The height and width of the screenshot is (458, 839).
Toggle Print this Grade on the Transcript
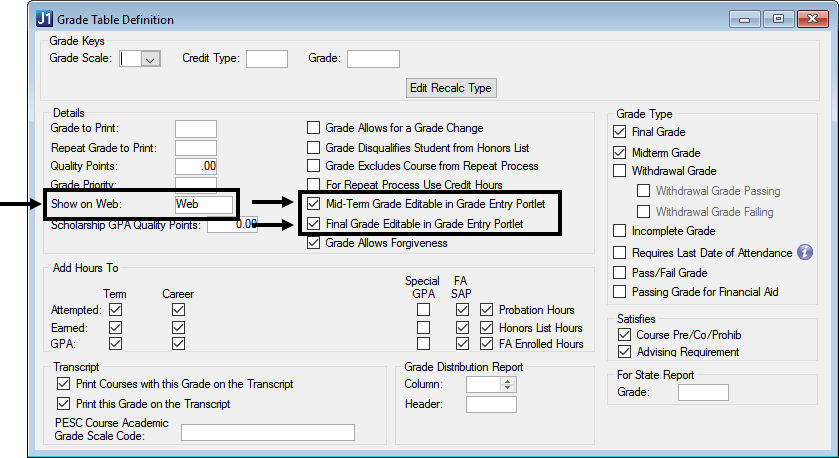coord(65,404)
